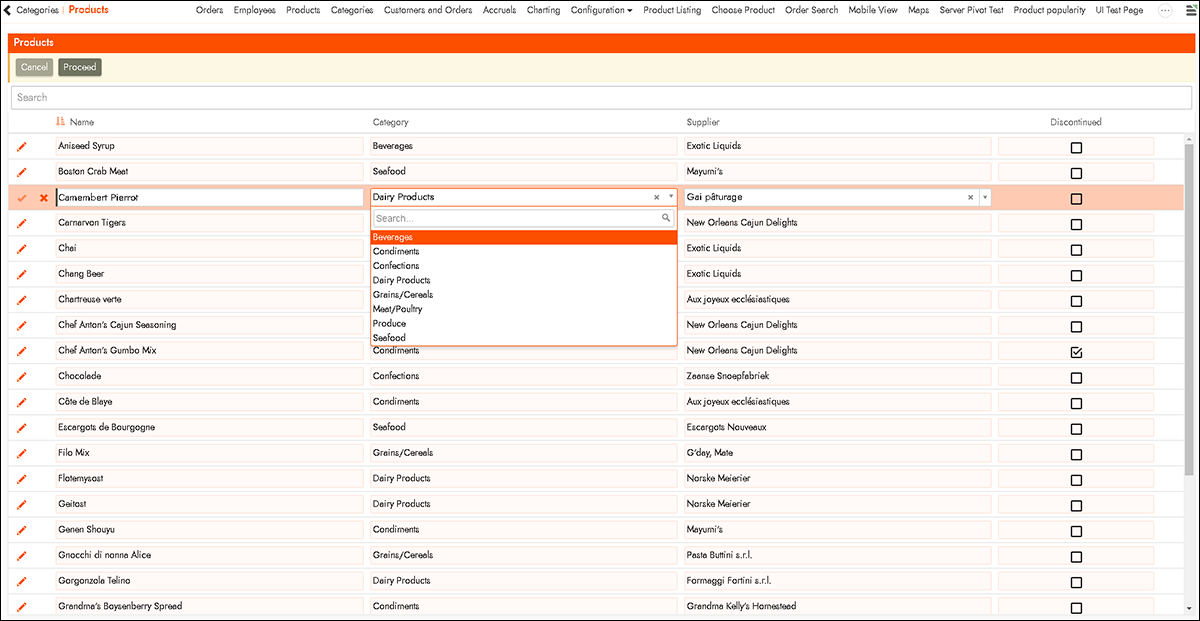Clear the Dairy Products category selection

657,198
